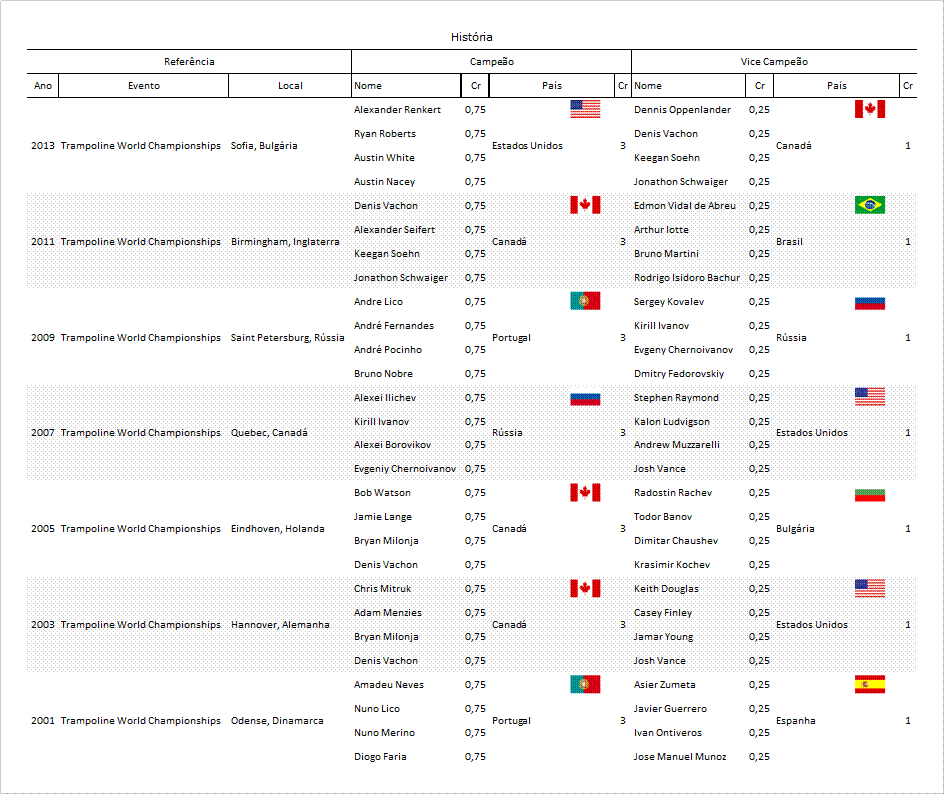Select the name "Alexander Renkert"

point(397,110)
